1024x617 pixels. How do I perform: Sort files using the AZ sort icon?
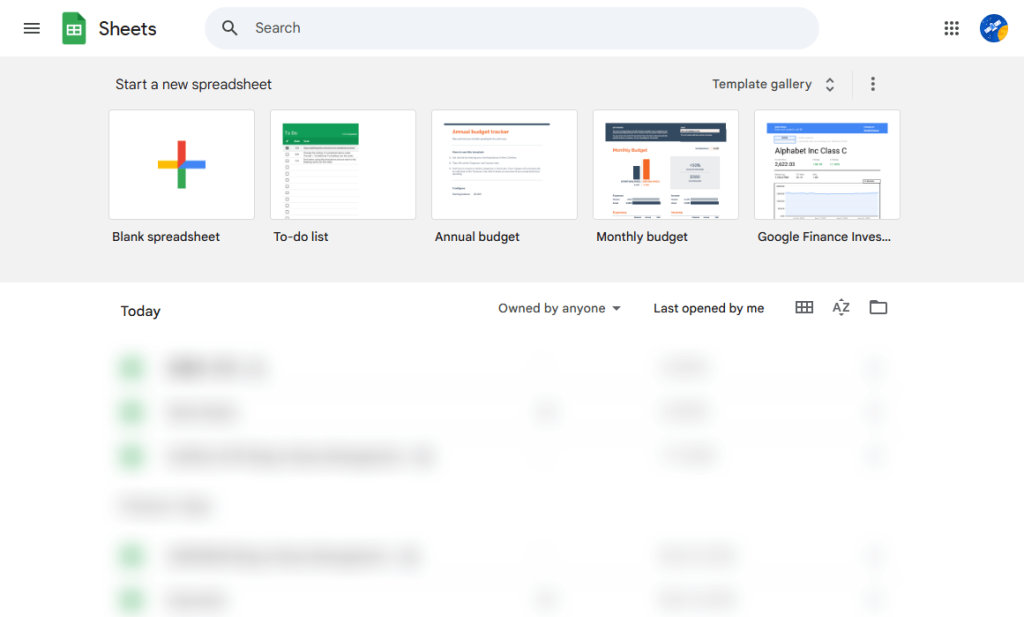[841, 307]
